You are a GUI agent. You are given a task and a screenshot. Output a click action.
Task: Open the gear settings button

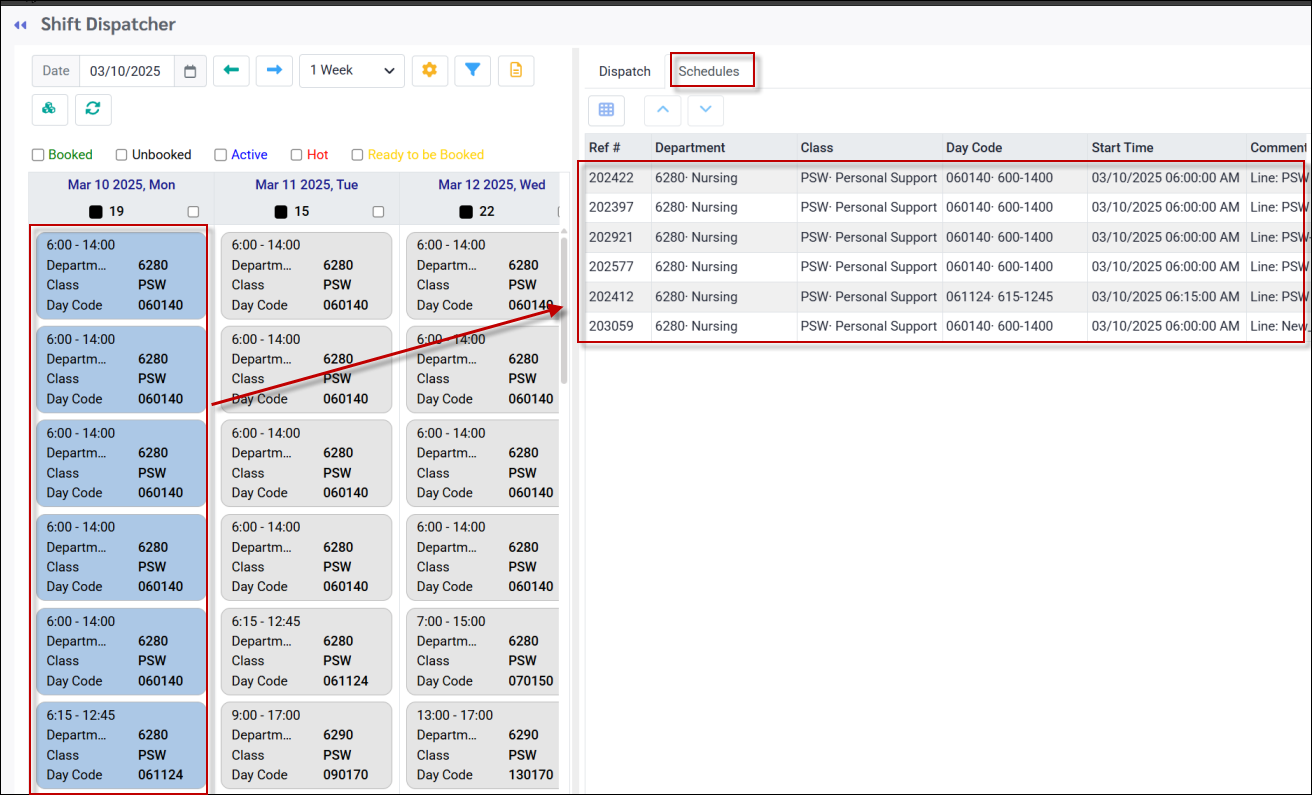430,71
